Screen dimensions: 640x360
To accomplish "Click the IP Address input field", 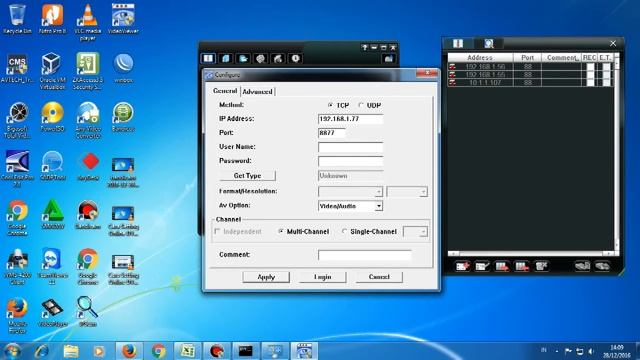I will click(350, 119).
